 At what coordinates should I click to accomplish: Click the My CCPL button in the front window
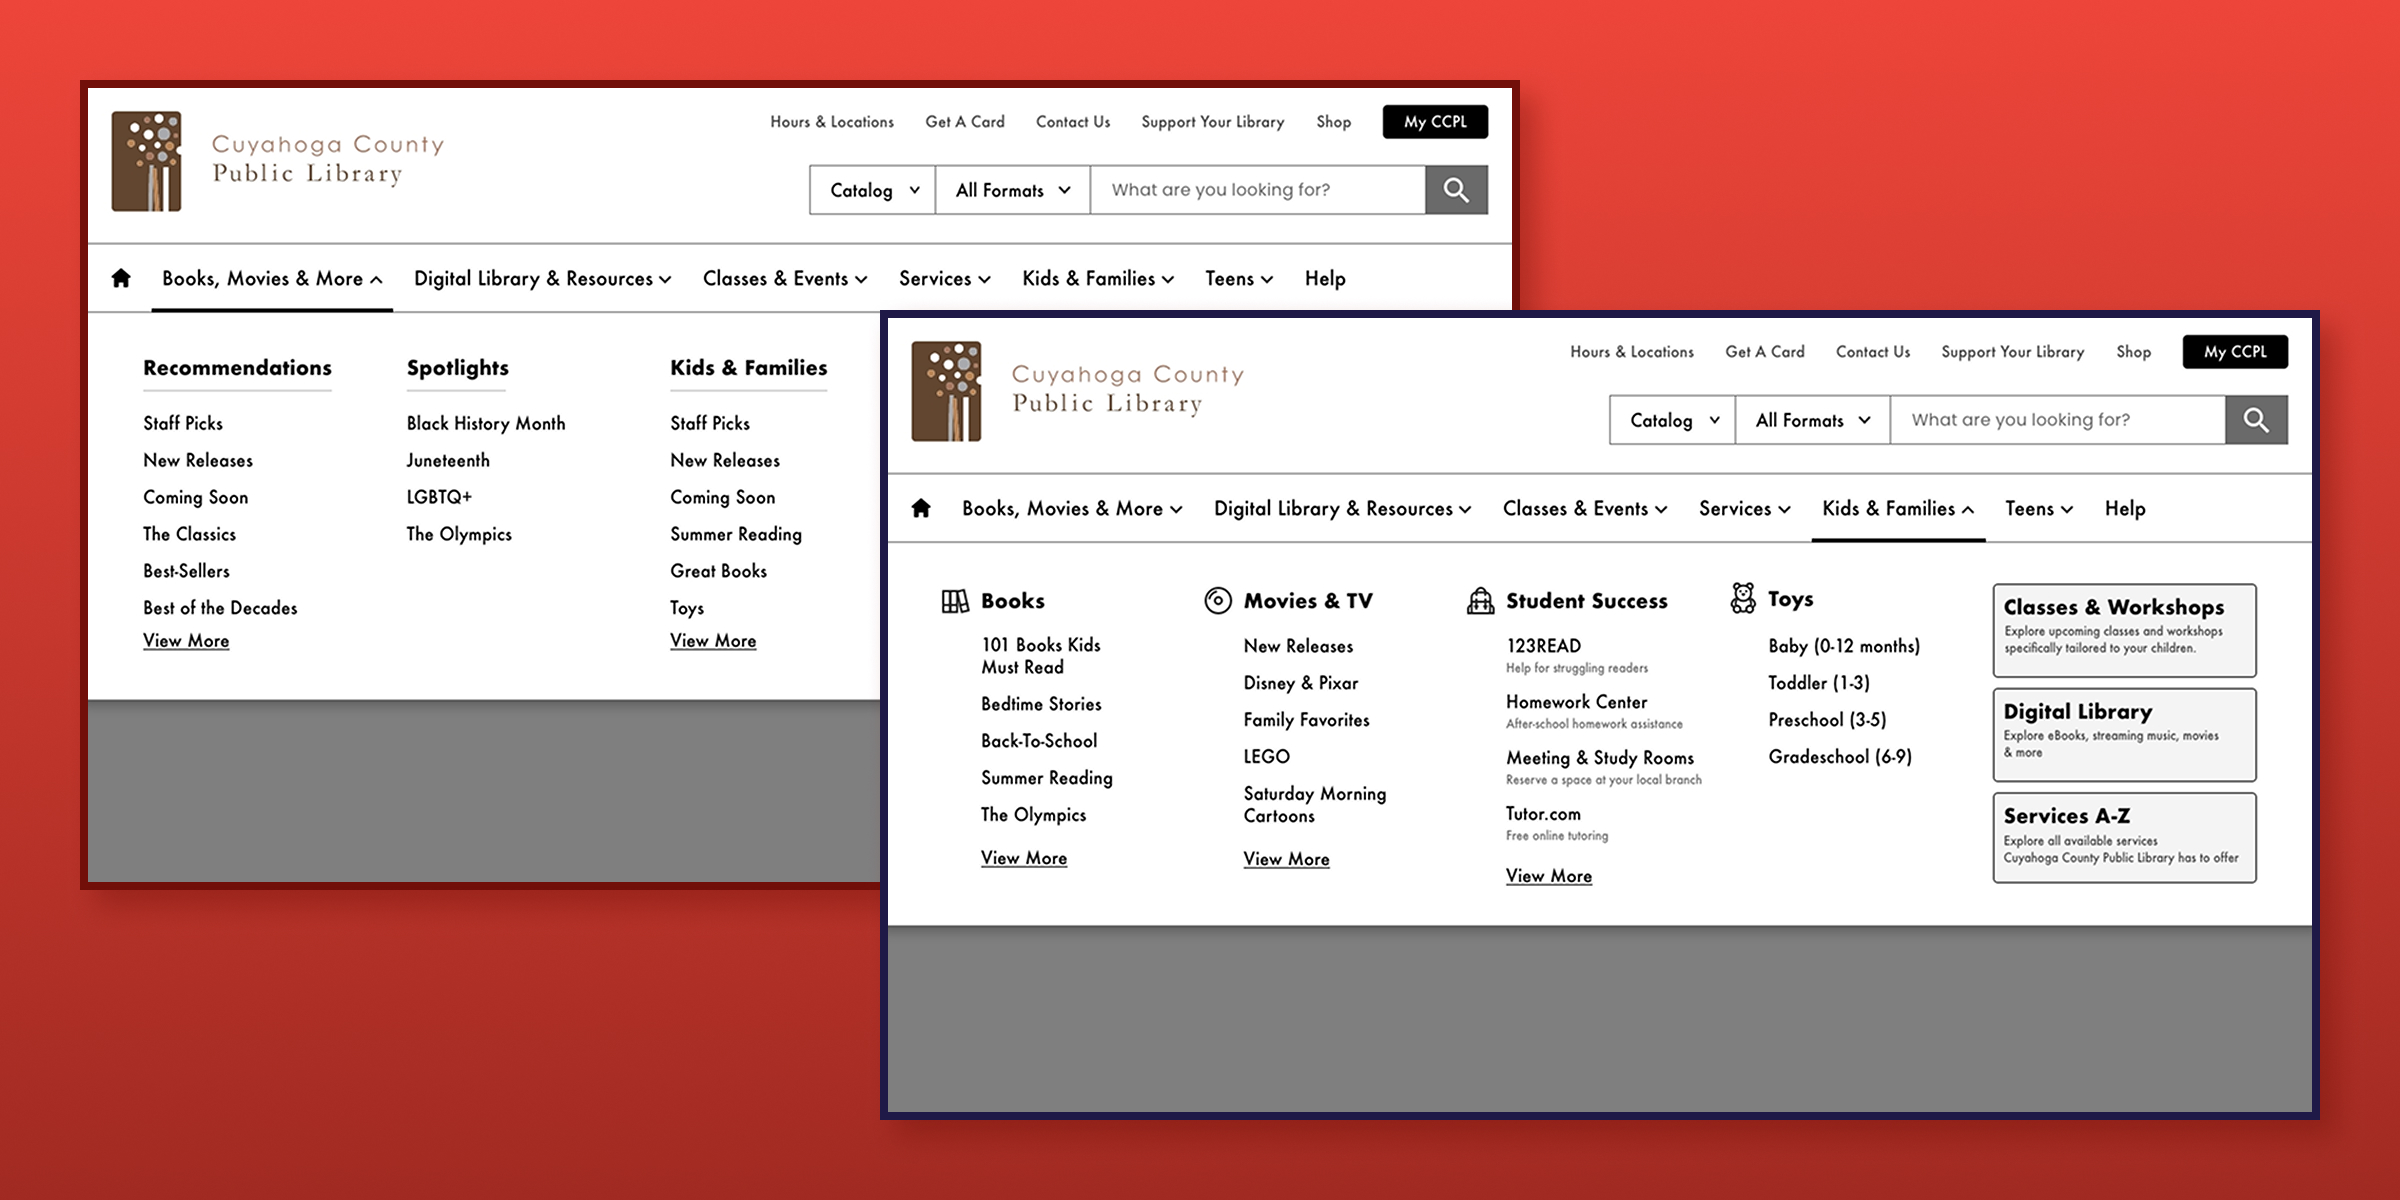pos(2234,352)
